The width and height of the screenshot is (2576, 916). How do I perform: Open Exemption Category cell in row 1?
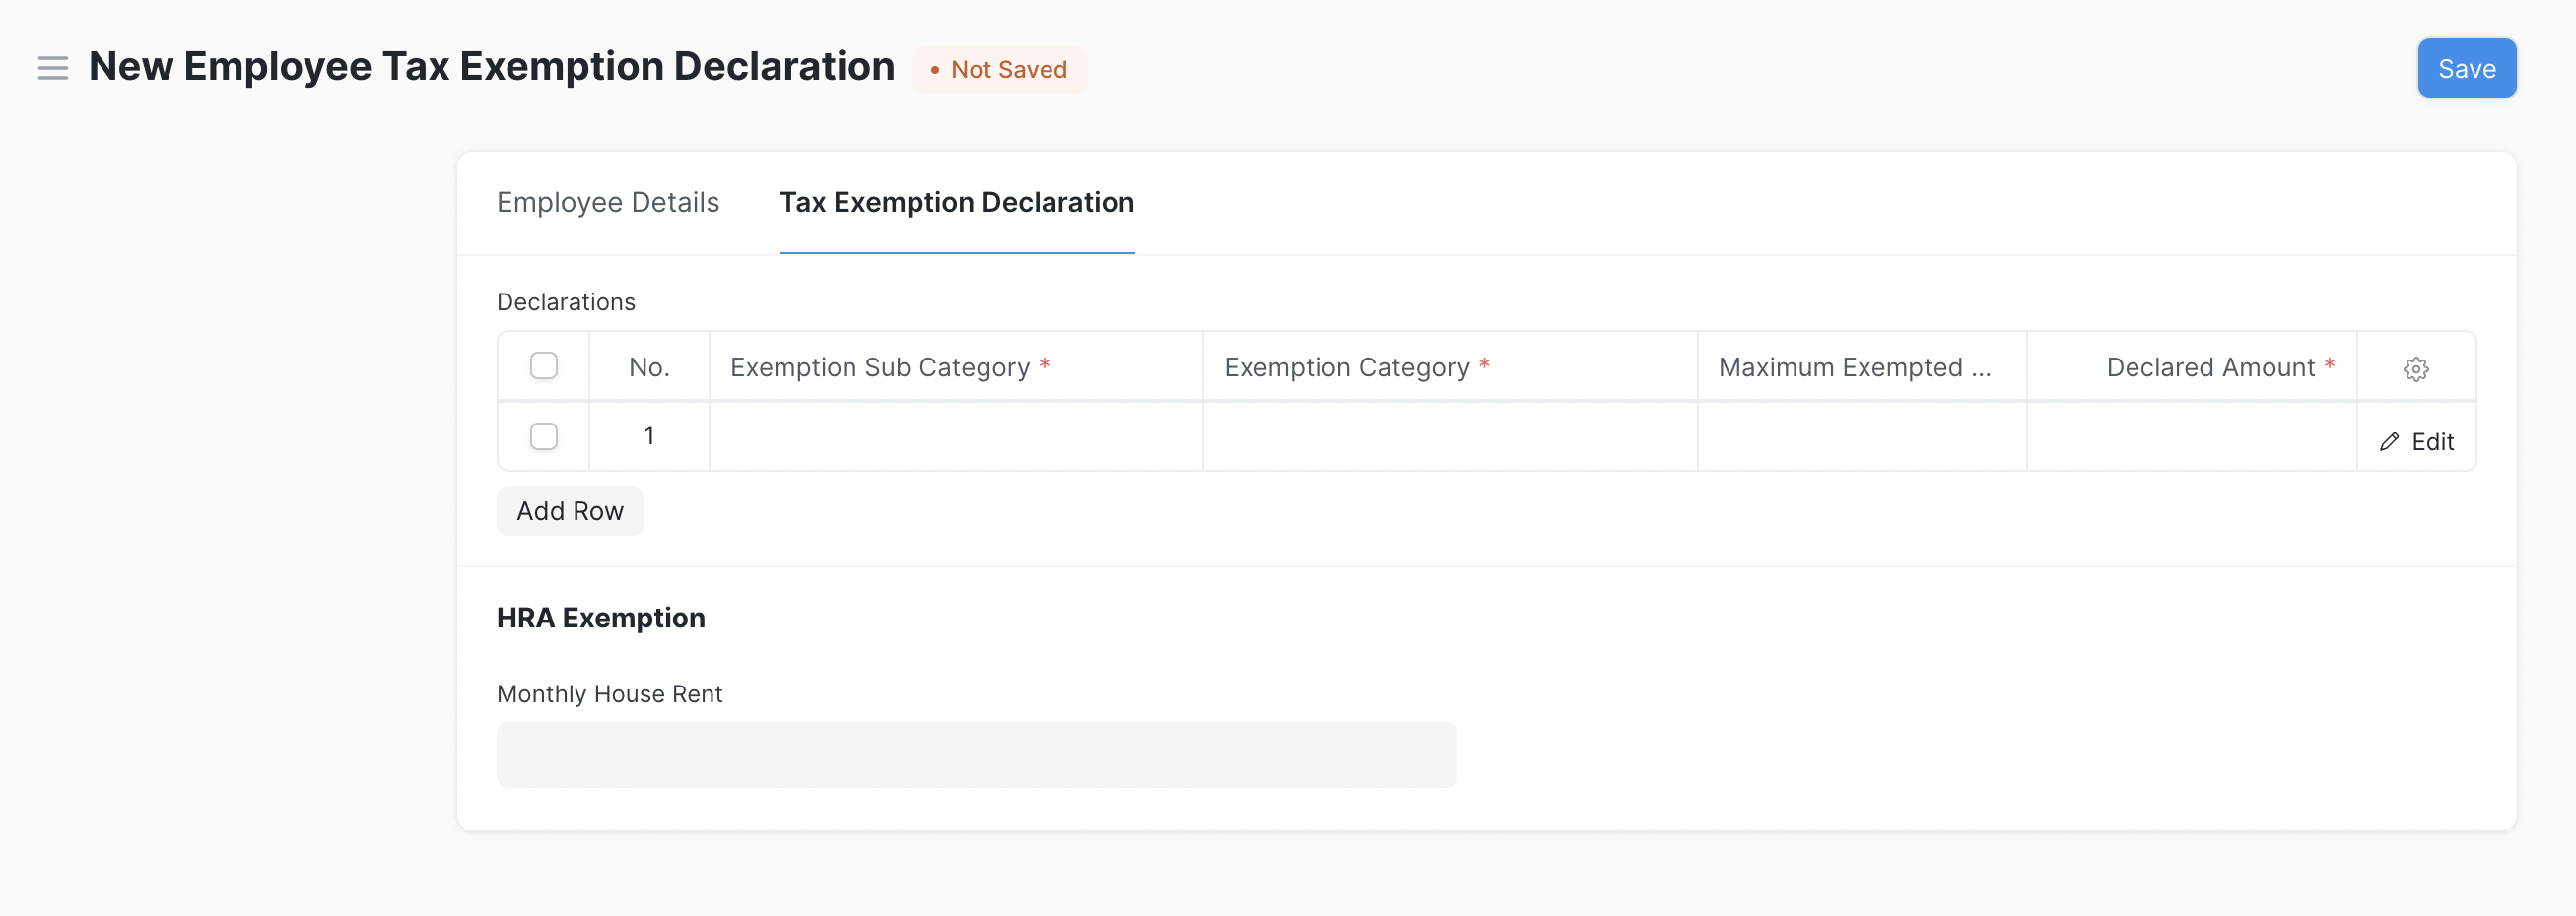(x=1449, y=437)
